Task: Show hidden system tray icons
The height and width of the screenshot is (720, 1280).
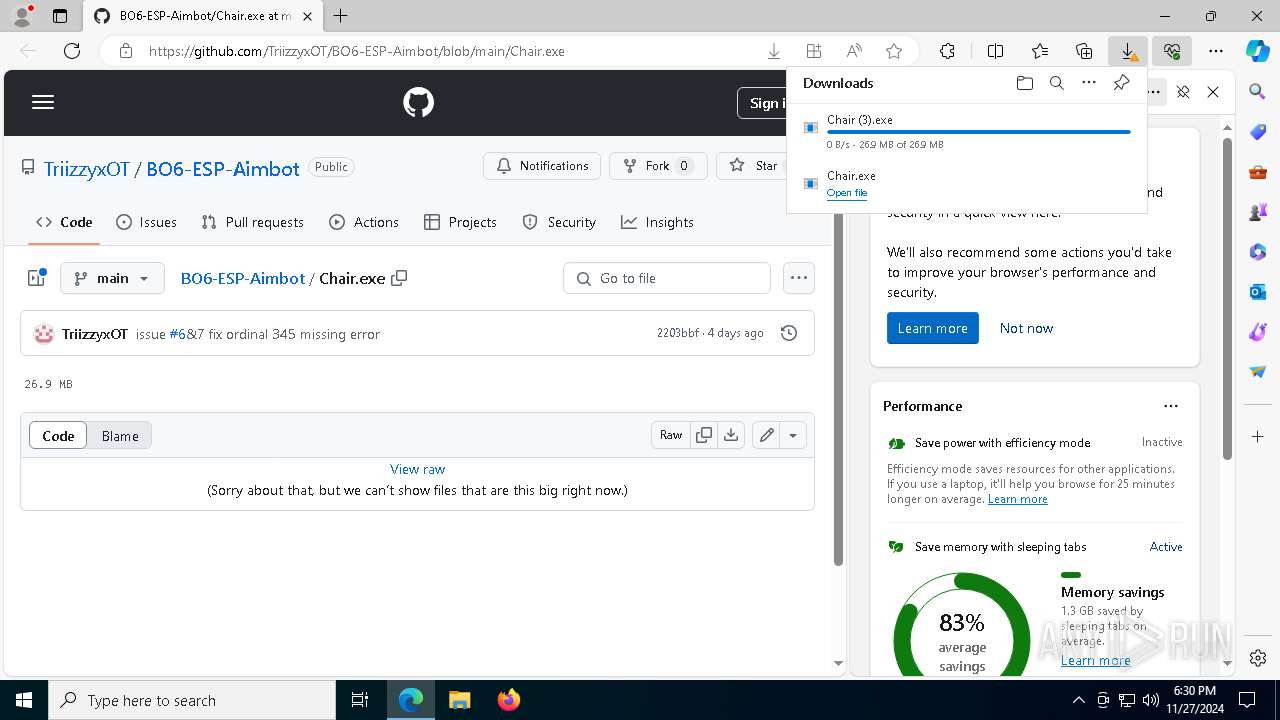Action: pyautogui.click(x=1078, y=700)
